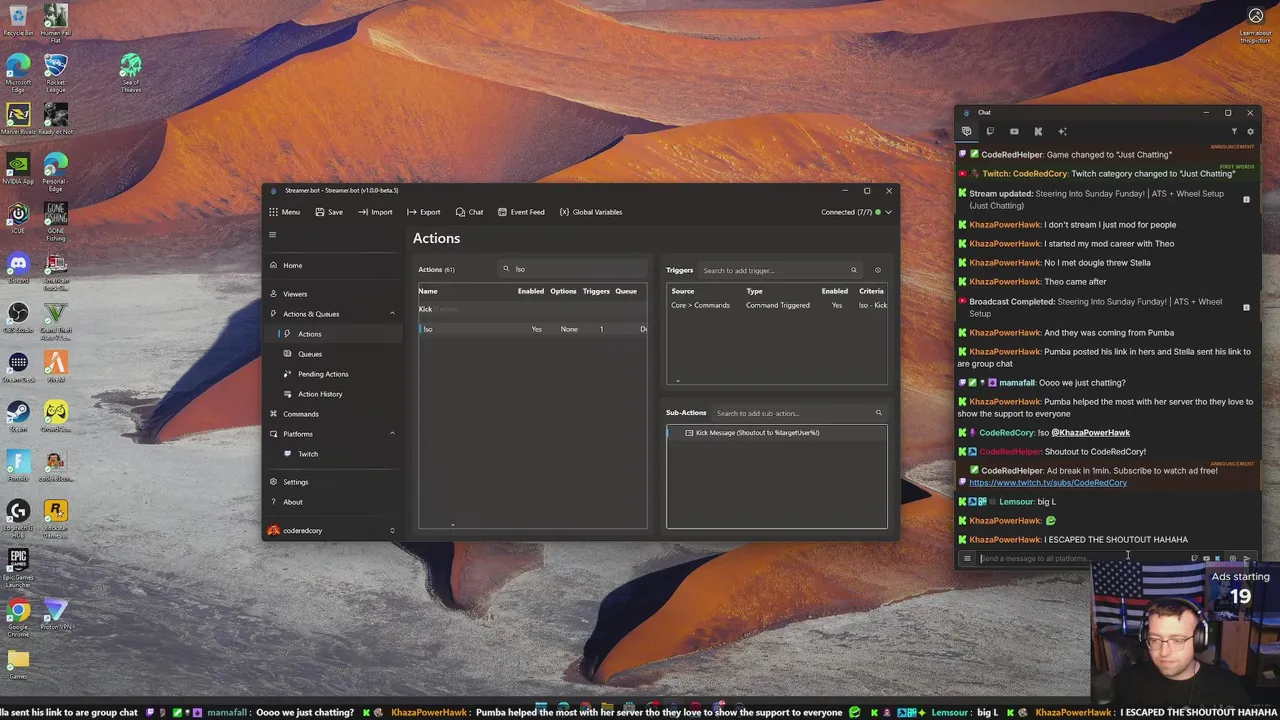The image size is (1280, 720).
Task: Open Steam desktop icon
Action: click(x=18, y=416)
